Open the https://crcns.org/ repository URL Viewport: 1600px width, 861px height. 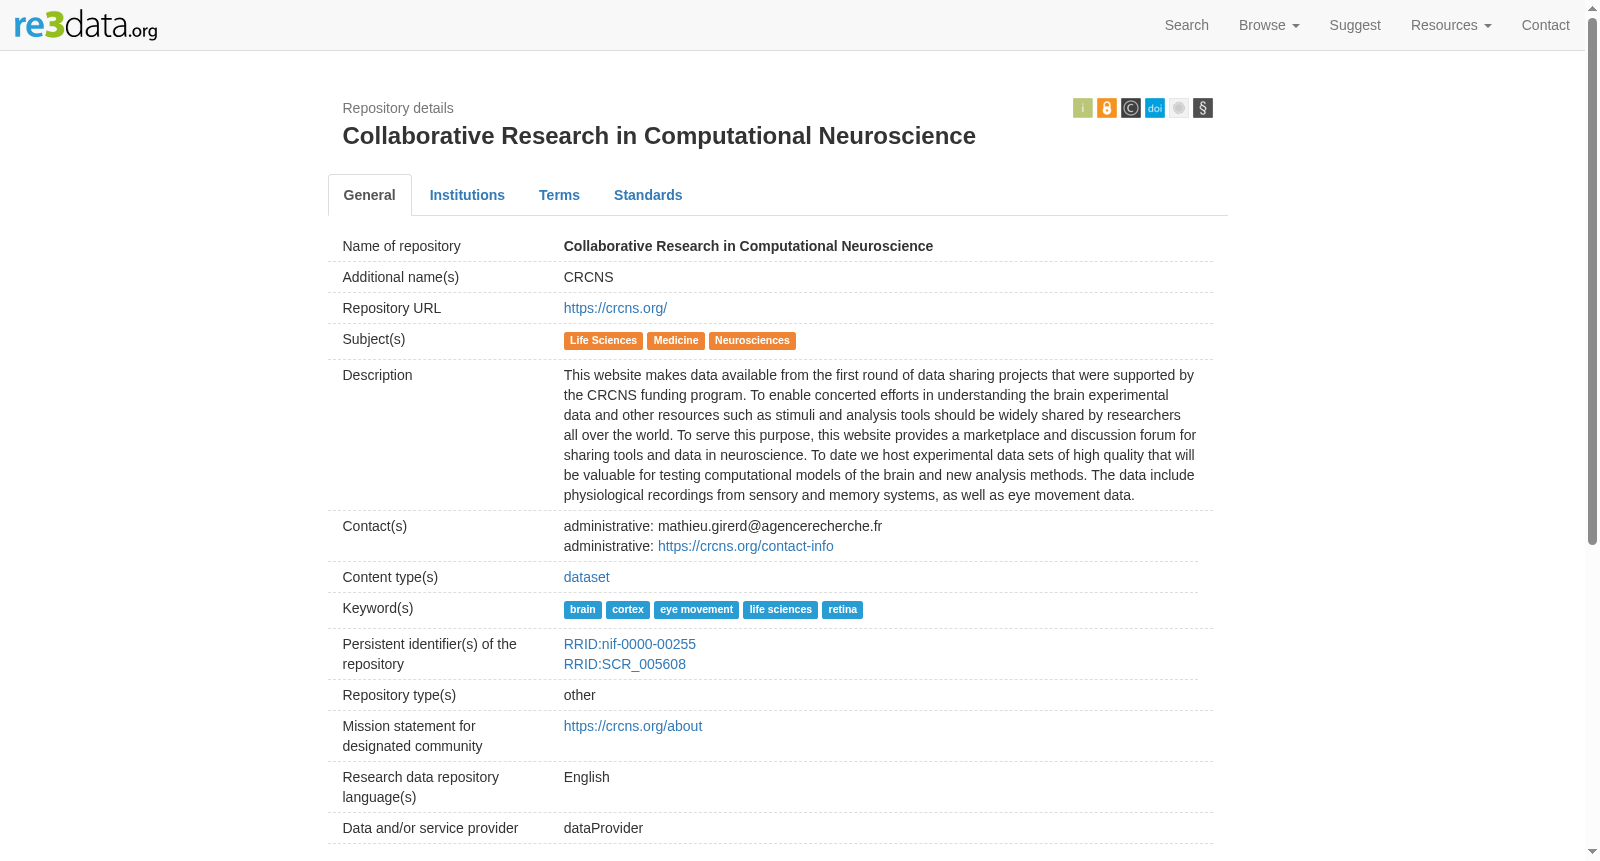615,308
